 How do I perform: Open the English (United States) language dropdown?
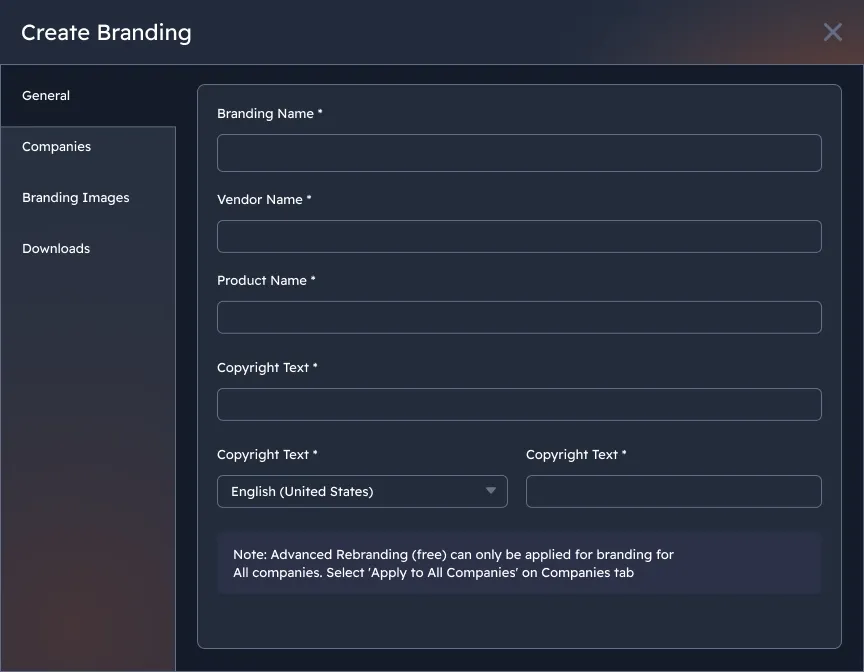[x=350, y=492]
